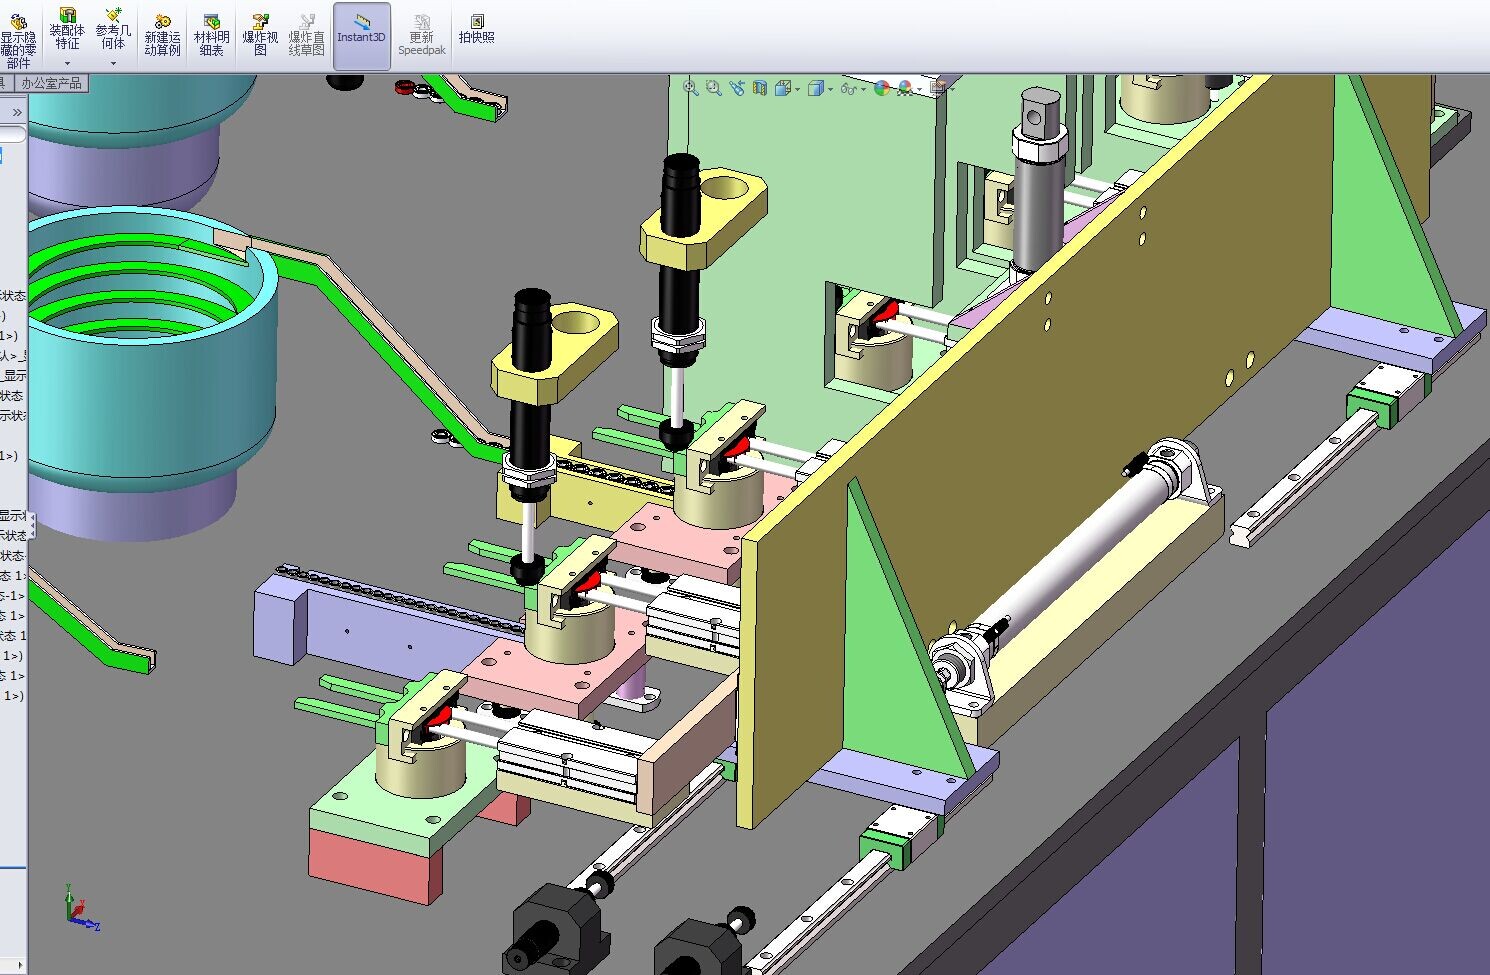Screen dimensions: 1490x975
Task: Click the 爆炸直线草图 tool
Action: click(307, 35)
